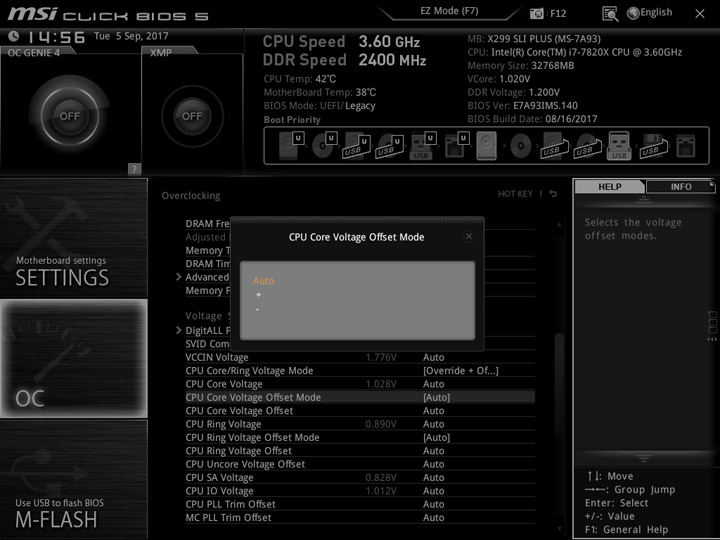Select the legacy USB hard disk boot icon

click(555, 146)
